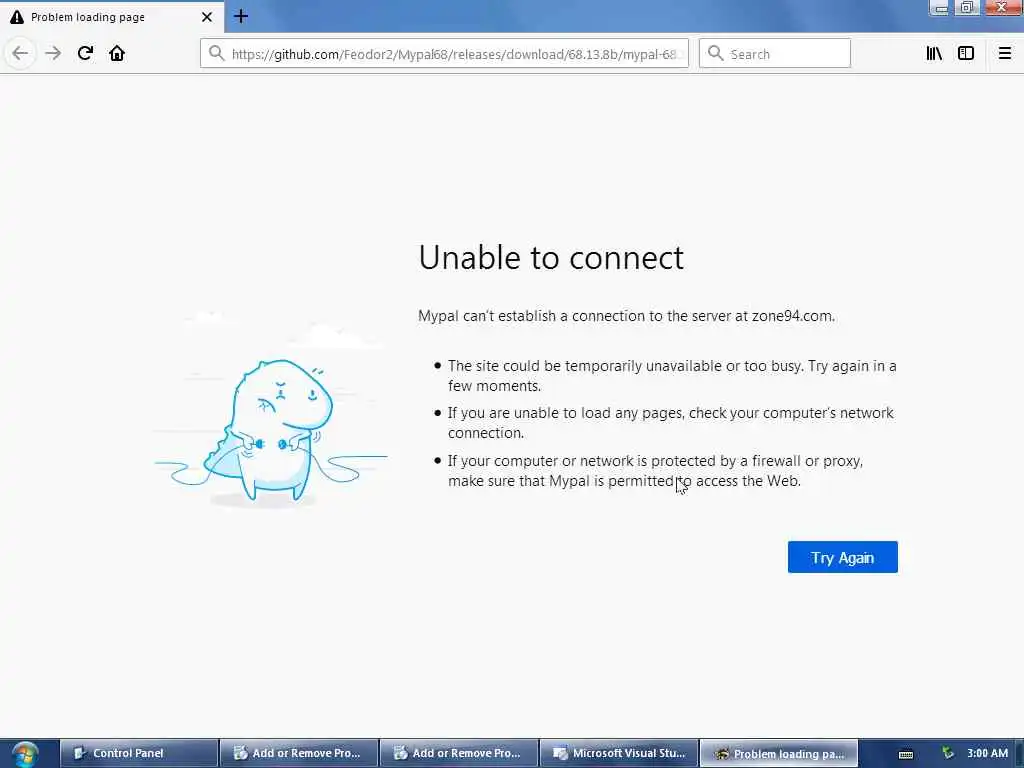Image resolution: width=1024 pixels, height=768 pixels.
Task: Go back to the previous page
Action: click(x=20, y=53)
